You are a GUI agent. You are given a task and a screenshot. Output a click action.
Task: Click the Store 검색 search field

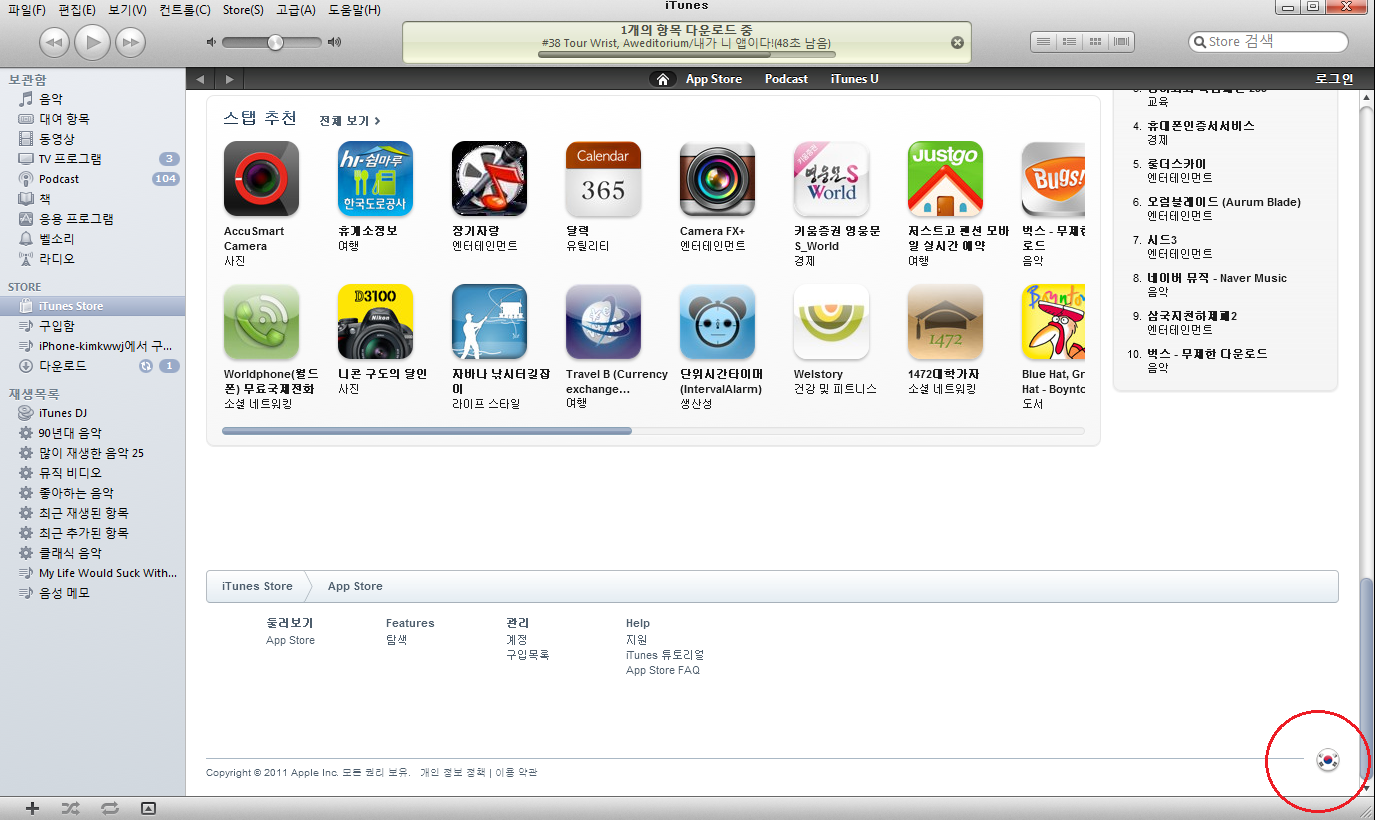coord(1268,42)
